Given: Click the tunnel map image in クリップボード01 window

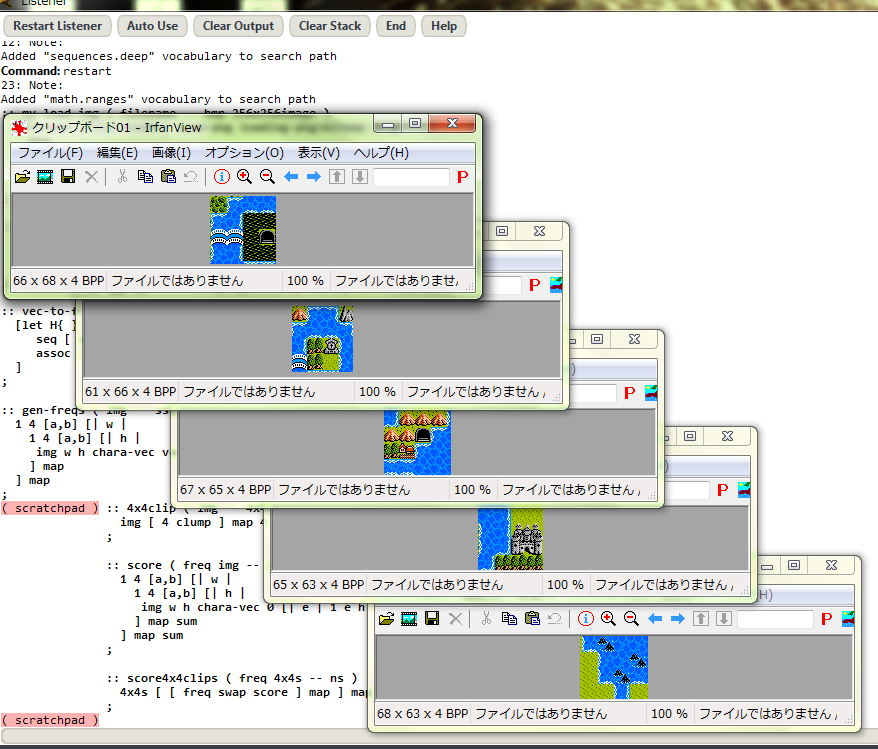Looking at the screenshot, I should 243,230.
